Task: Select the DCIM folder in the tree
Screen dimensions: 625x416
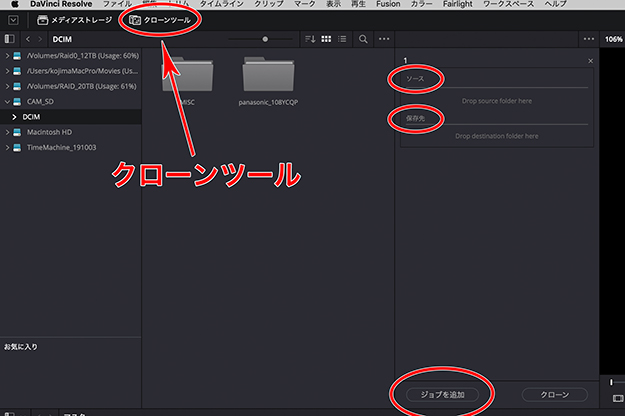Action: coord(32,117)
